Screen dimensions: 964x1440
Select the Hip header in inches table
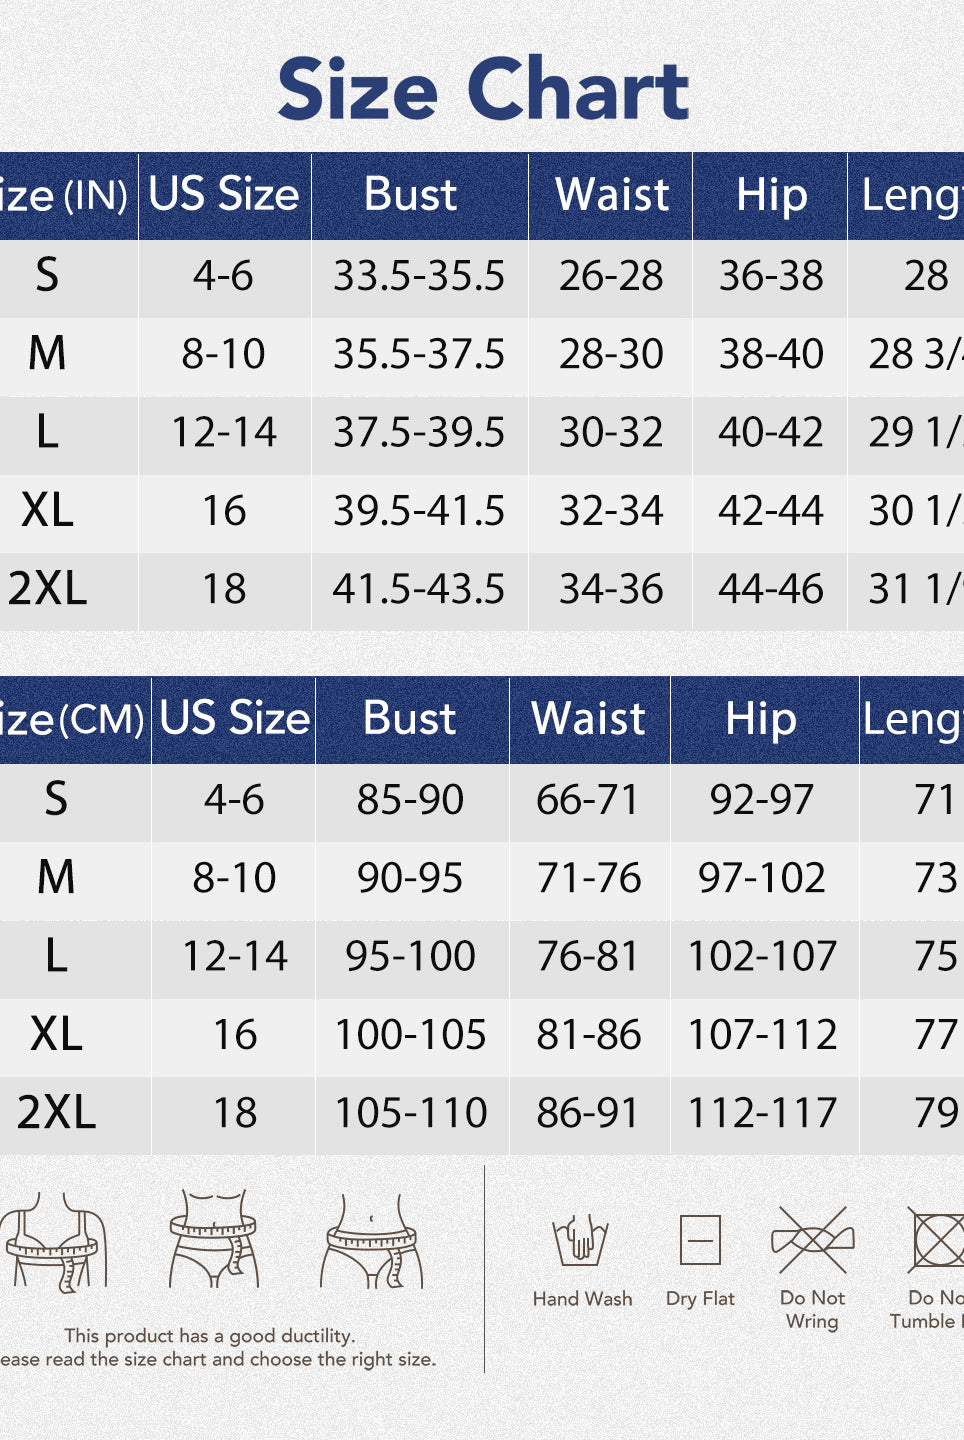[771, 195]
